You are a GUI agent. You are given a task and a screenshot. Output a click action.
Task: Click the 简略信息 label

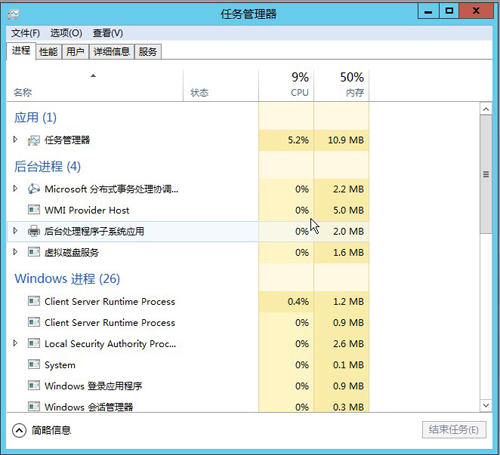(51, 430)
